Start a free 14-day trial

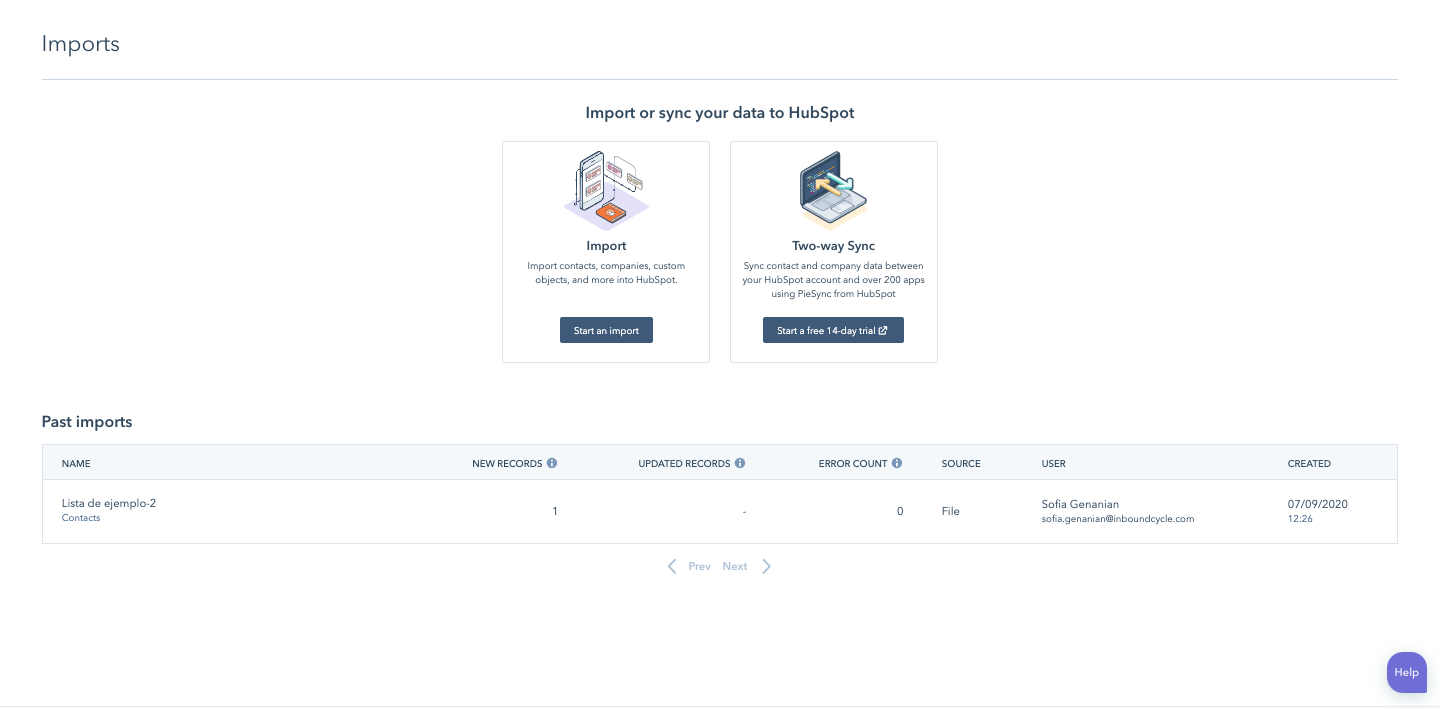(833, 331)
